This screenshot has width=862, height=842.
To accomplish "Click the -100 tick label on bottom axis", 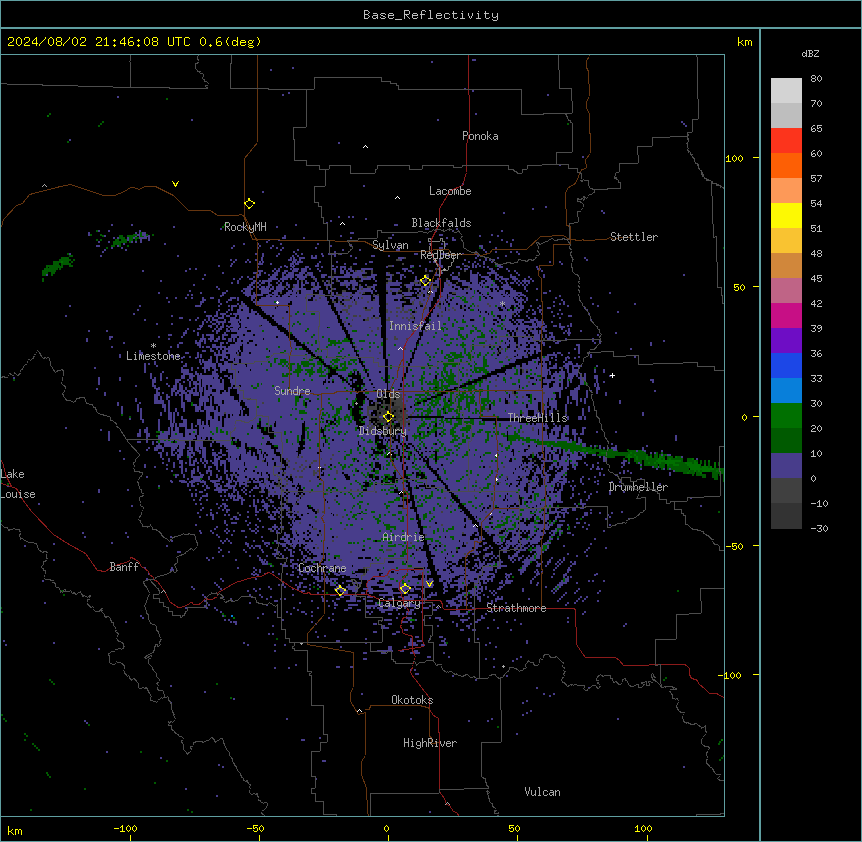I will coord(125,828).
